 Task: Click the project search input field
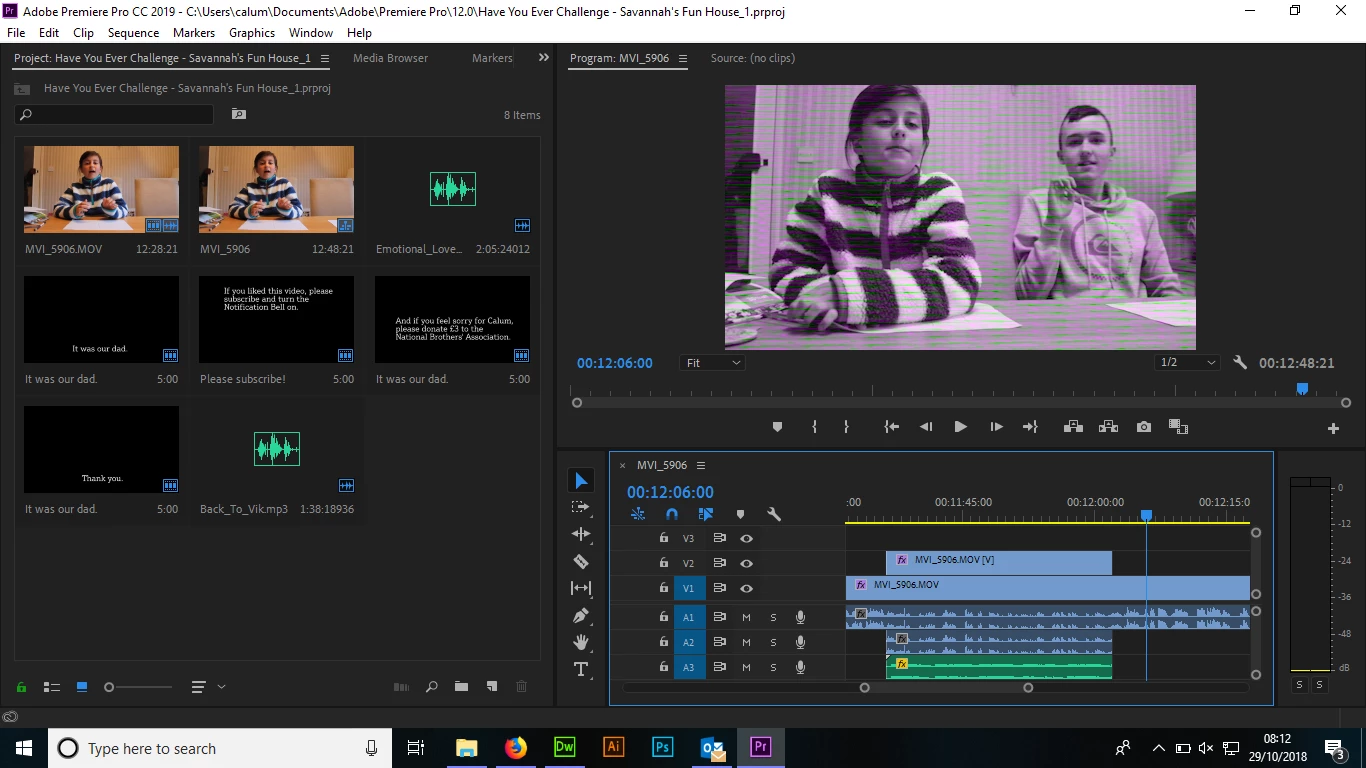coord(114,115)
